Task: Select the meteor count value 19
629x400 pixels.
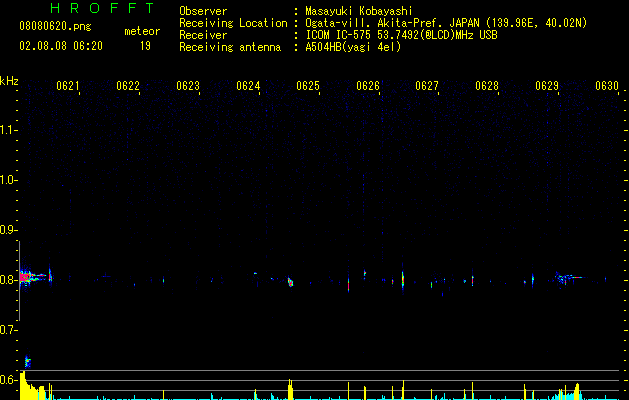Action: click(x=145, y=46)
